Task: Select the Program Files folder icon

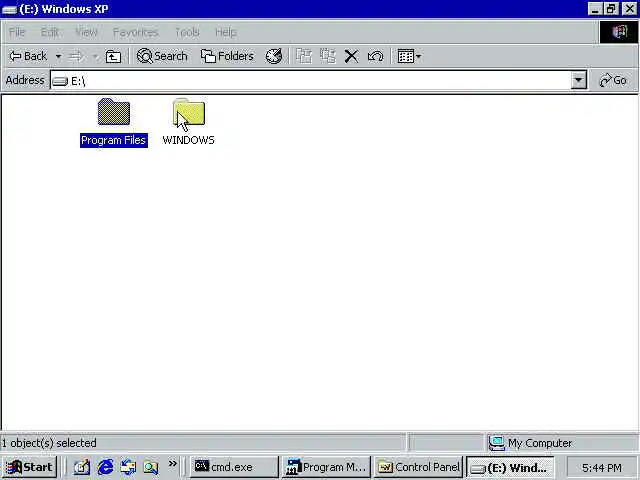Action: [114, 112]
